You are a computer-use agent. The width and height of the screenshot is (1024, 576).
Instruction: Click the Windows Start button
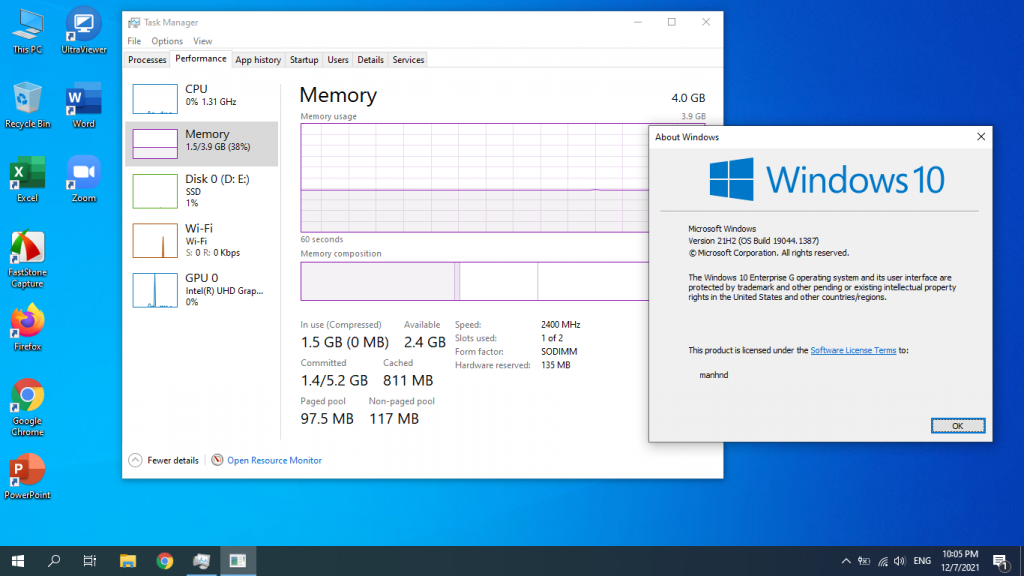point(18,561)
